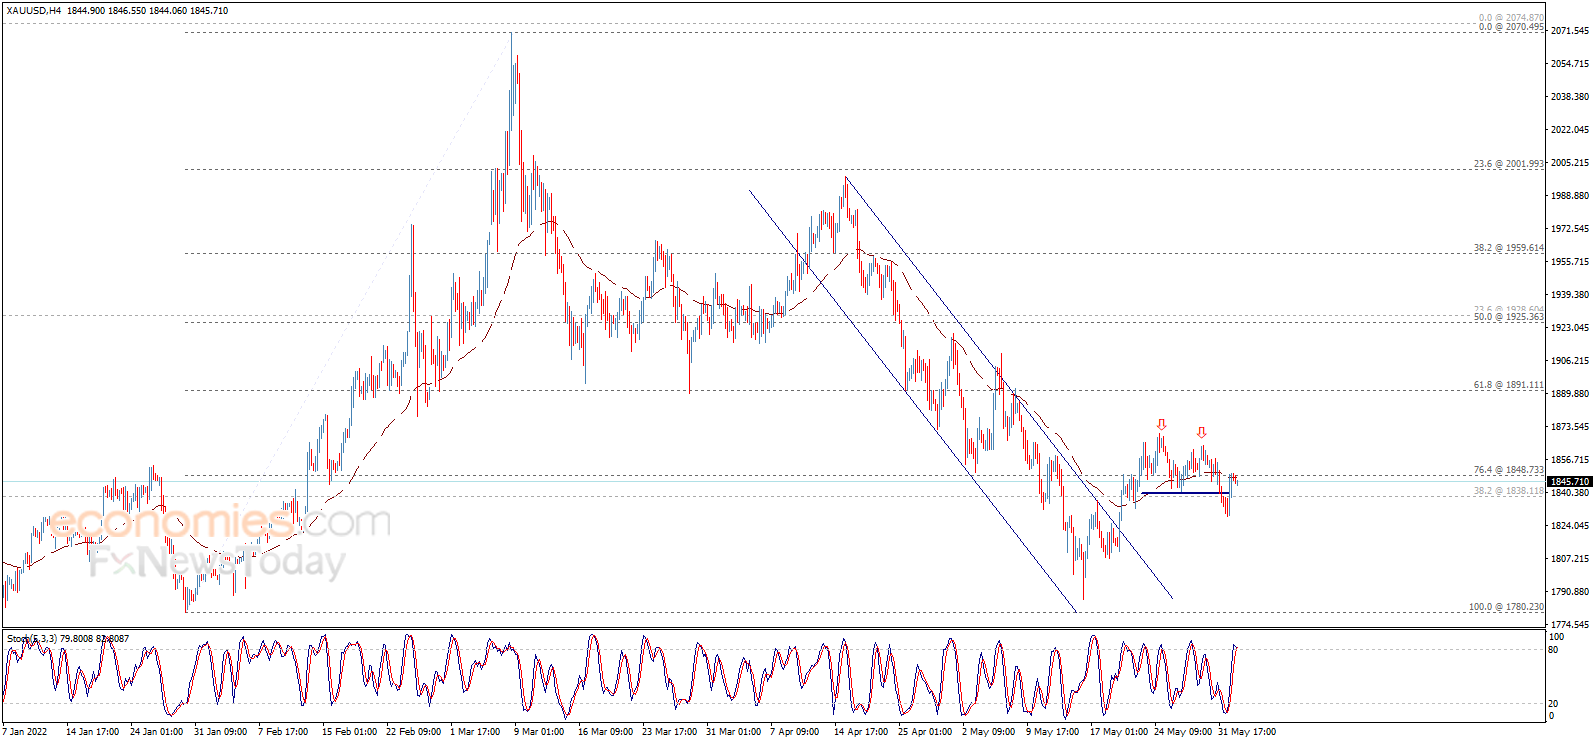Click the 31 May 17:00 date label
The height and width of the screenshot is (743, 1596).
pyautogui.click(x=1246, y=732)
